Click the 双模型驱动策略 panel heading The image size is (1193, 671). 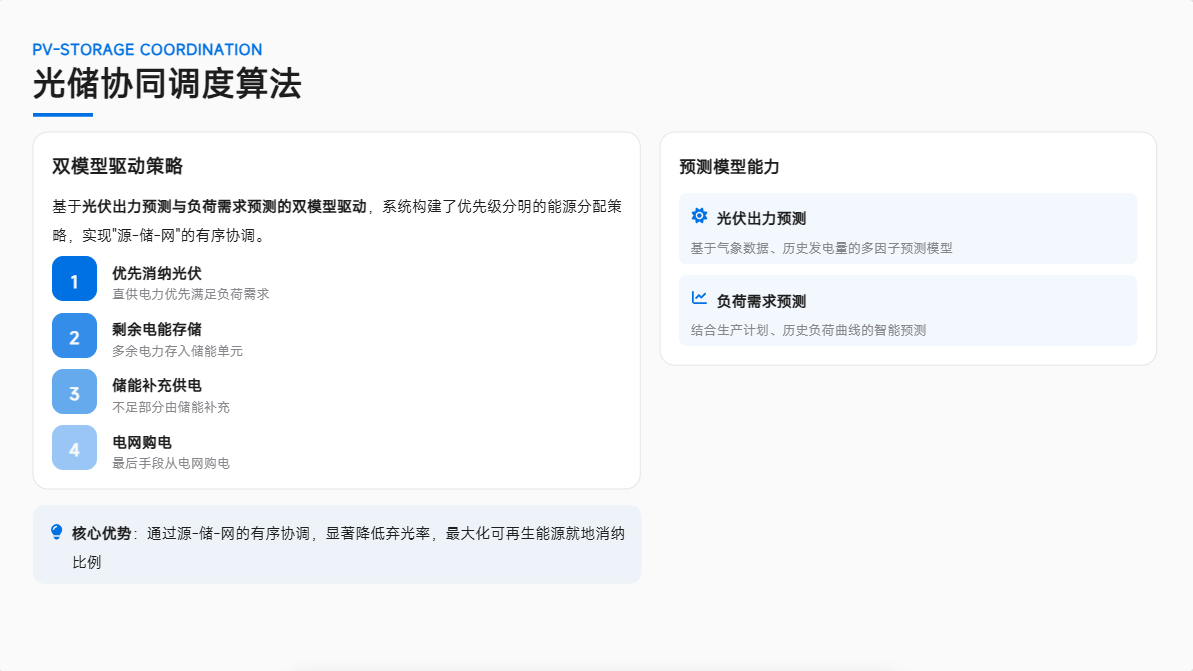pyautogui.click(x=117, y=166)
